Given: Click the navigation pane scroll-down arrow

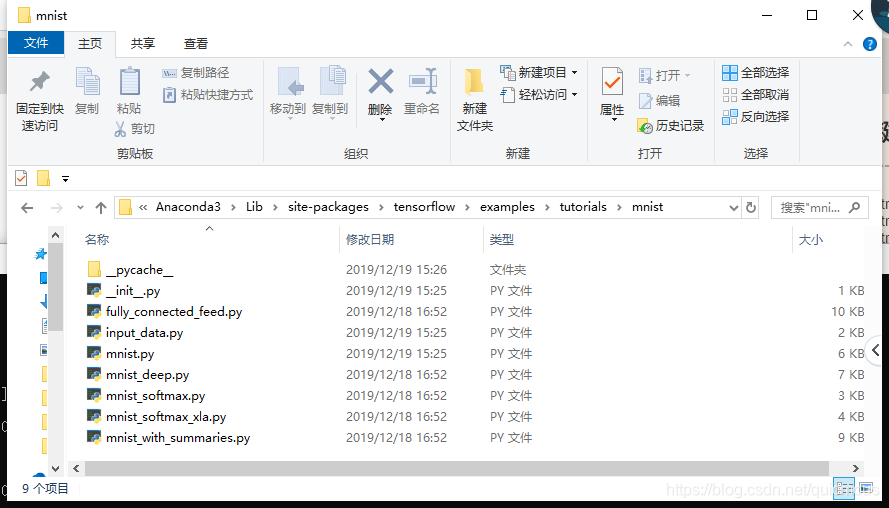Looking at the screenshot, I should pyautogui.click(x=55, y=469).
